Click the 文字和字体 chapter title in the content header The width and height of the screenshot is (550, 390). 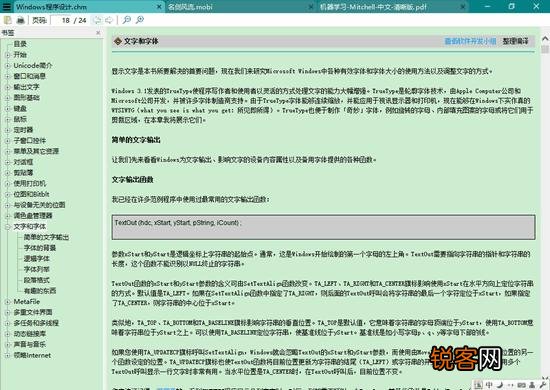click(141, 41)
